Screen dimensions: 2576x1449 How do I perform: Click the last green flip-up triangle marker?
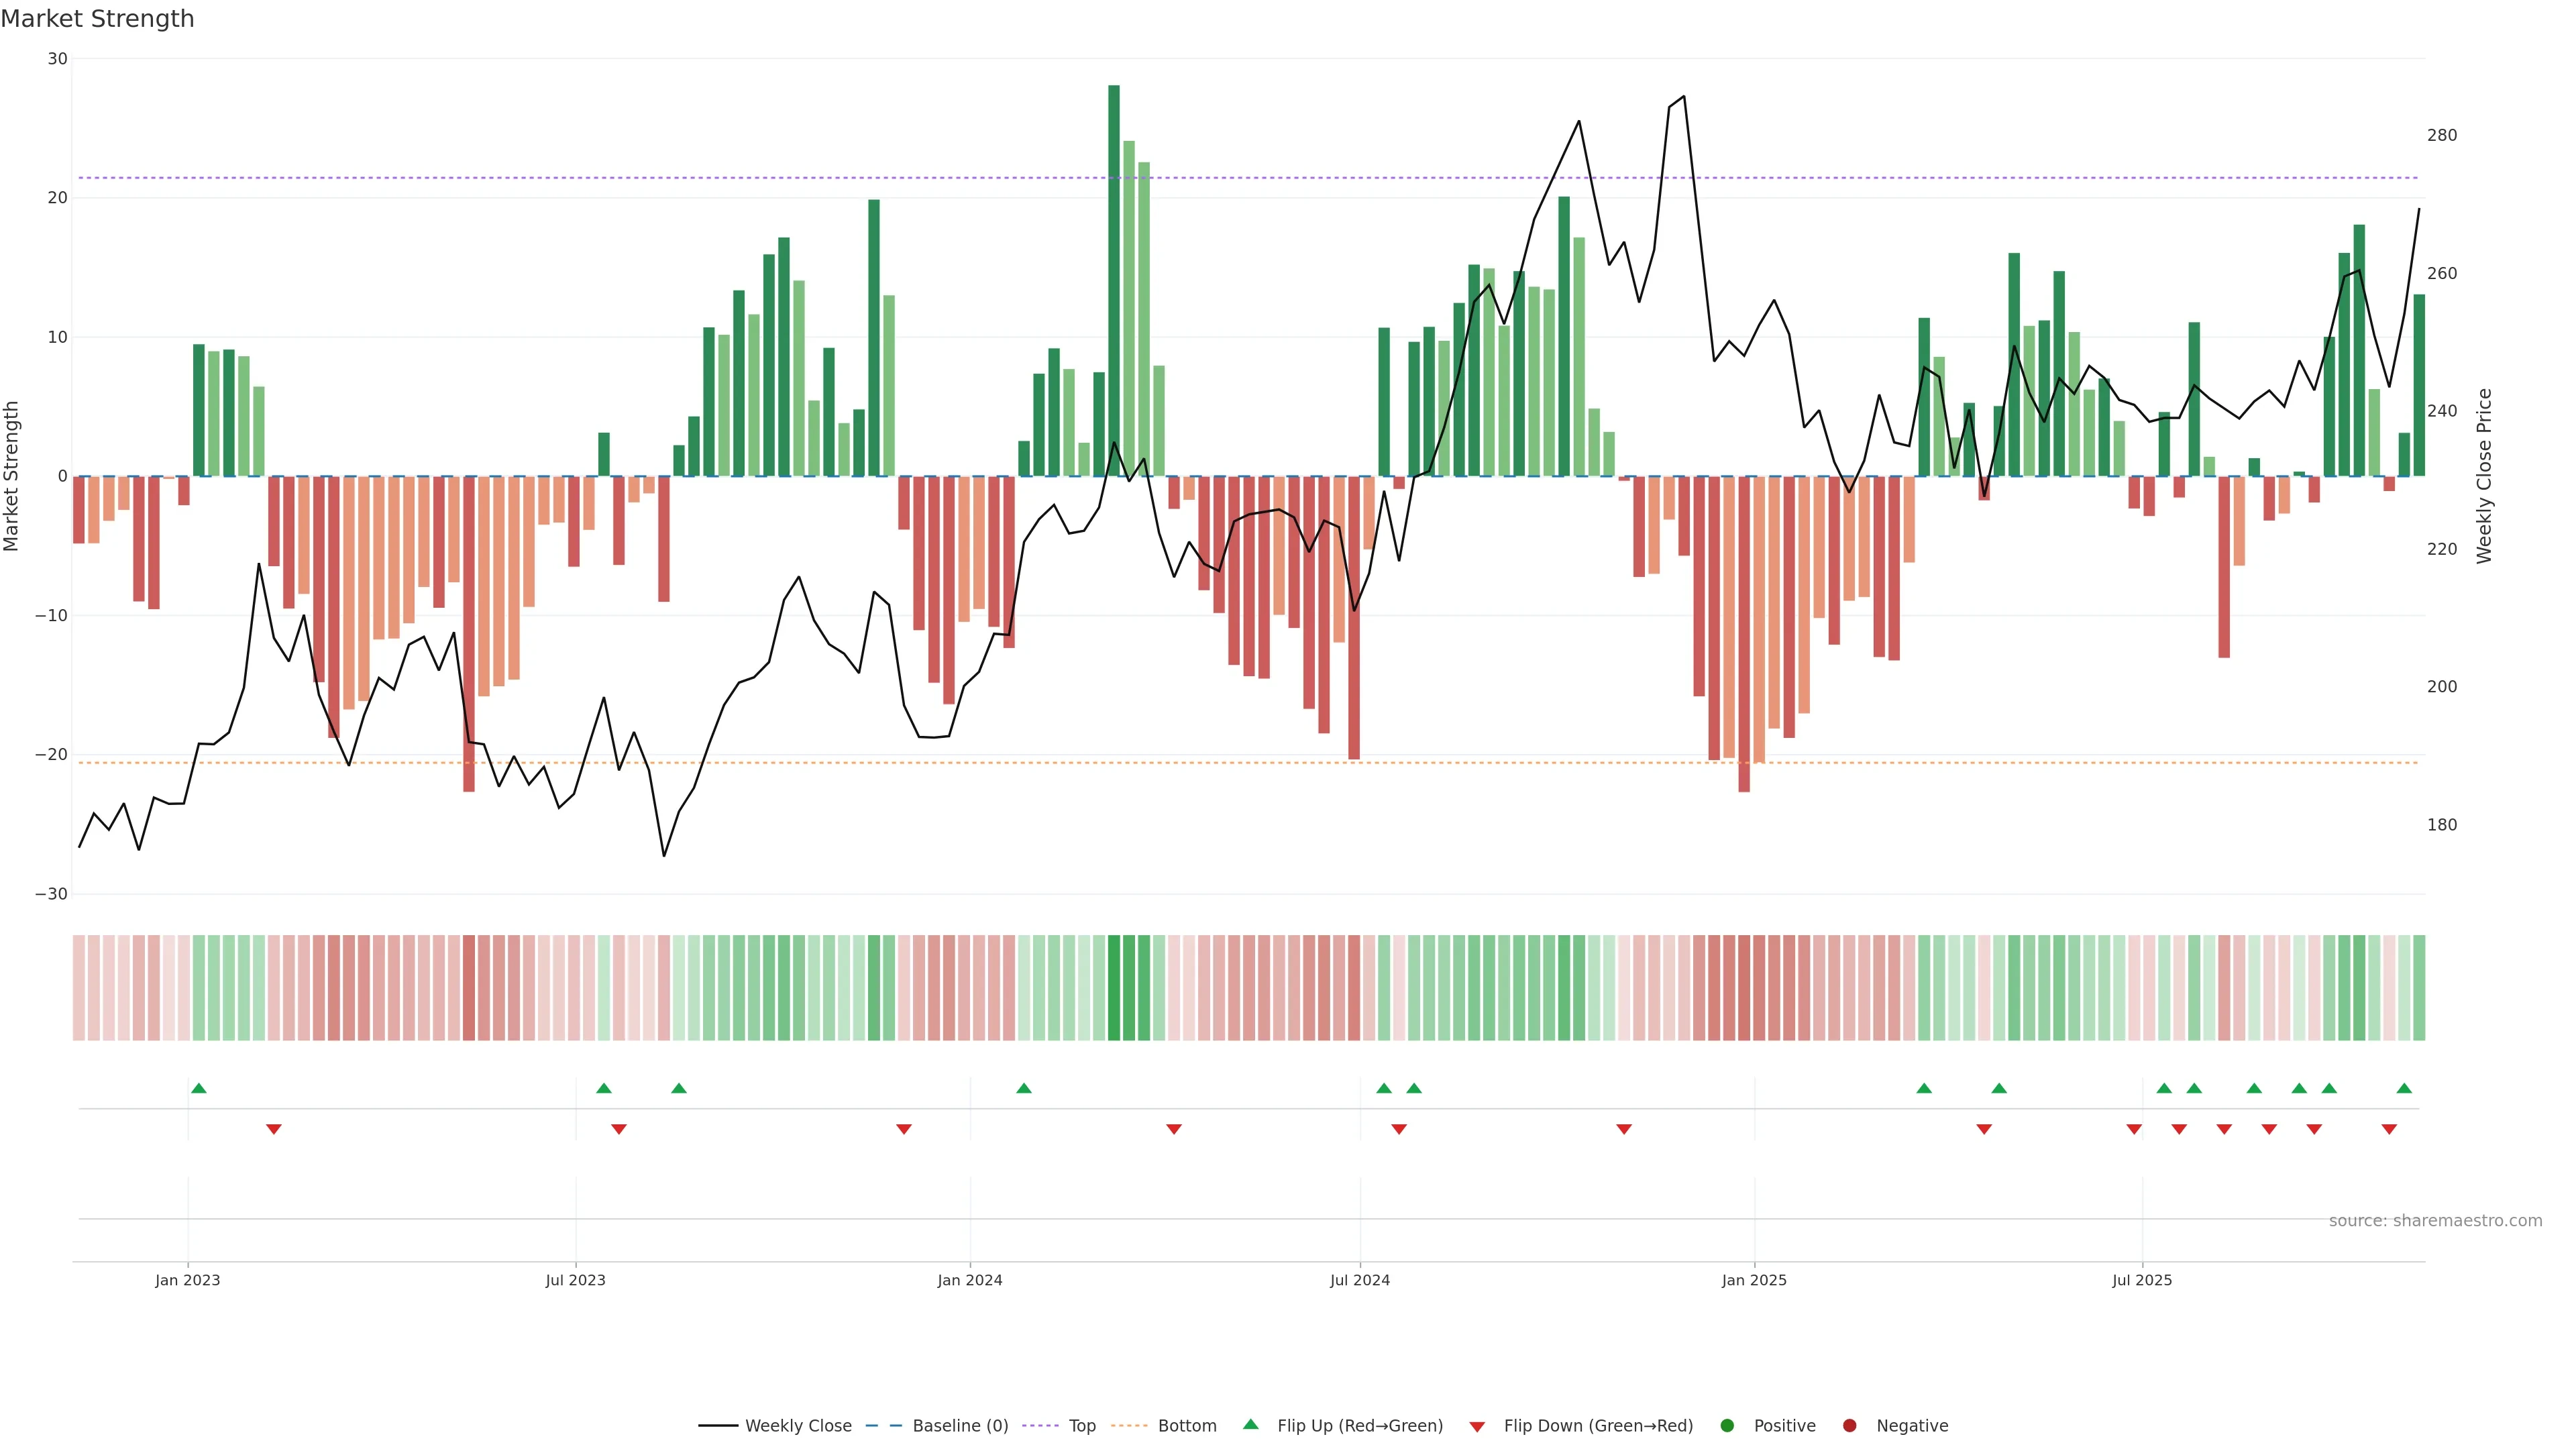pos(2404,1088)
